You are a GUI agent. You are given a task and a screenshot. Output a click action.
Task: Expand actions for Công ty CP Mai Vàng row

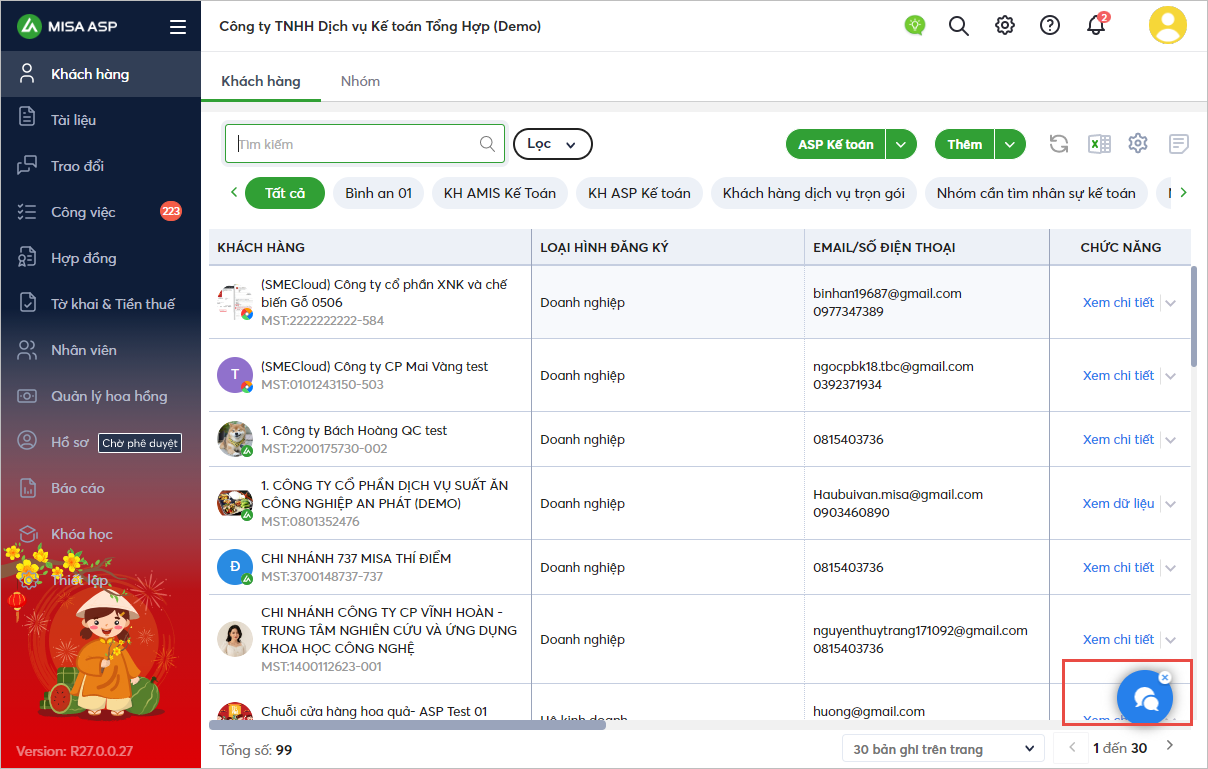coord(1171,376)
